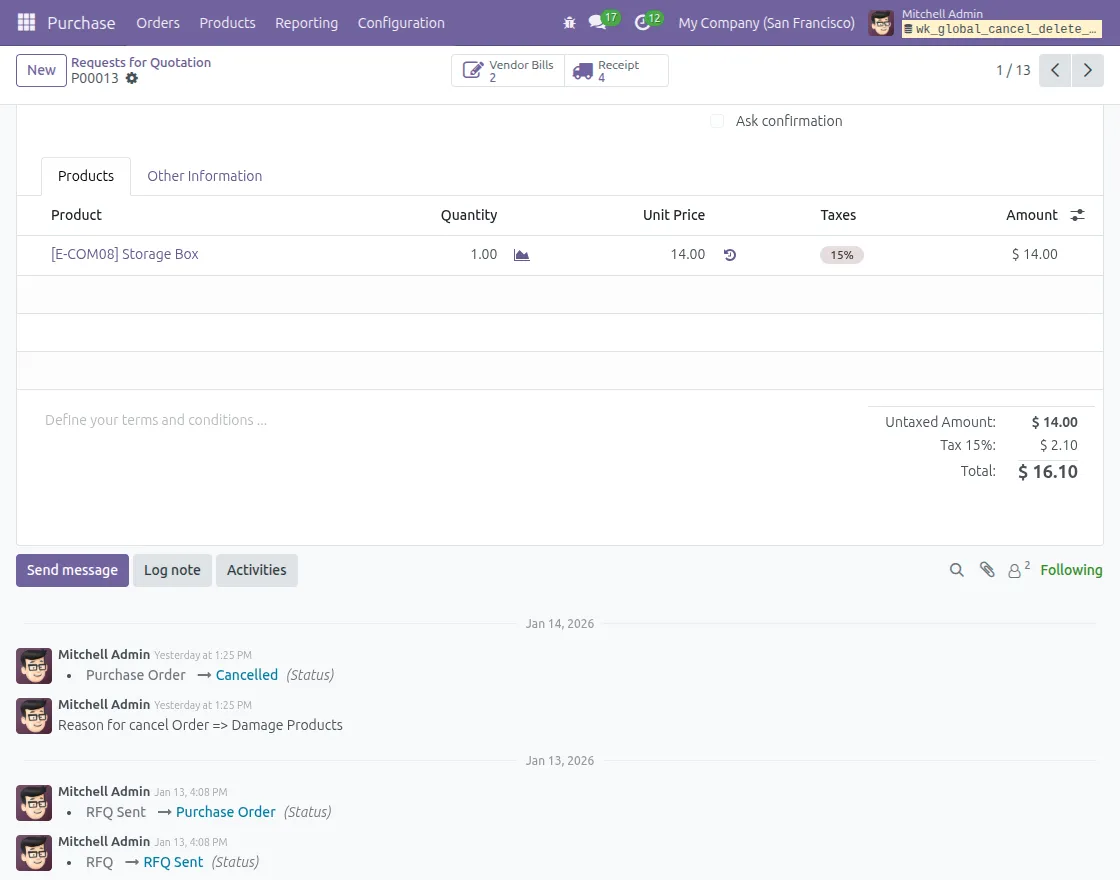Open the messages chat icon
Image resolution: width=1120 pixels, height=880 pixels.
pyautogui.click(x=598, y=22)
